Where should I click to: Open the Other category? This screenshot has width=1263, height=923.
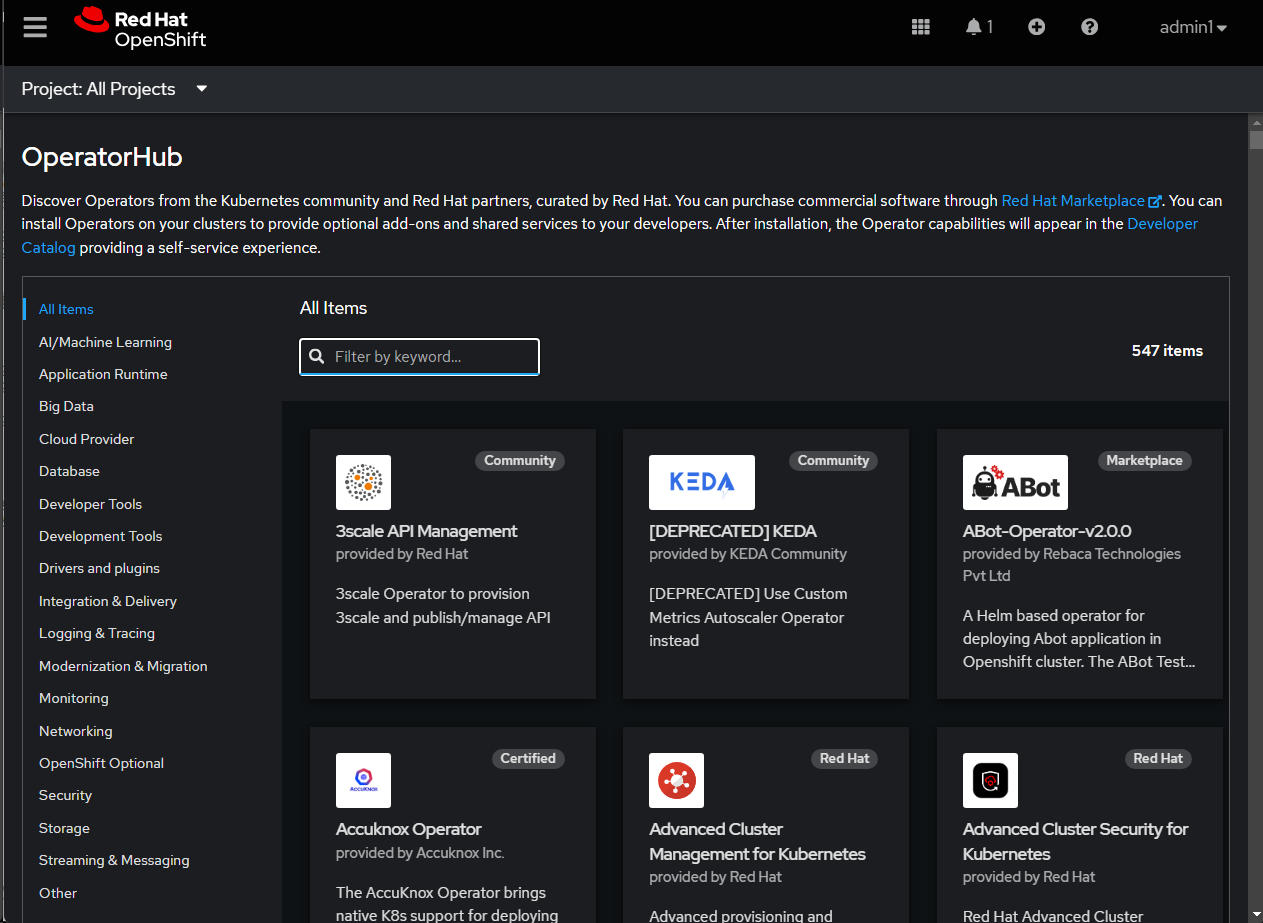point(58,893)
